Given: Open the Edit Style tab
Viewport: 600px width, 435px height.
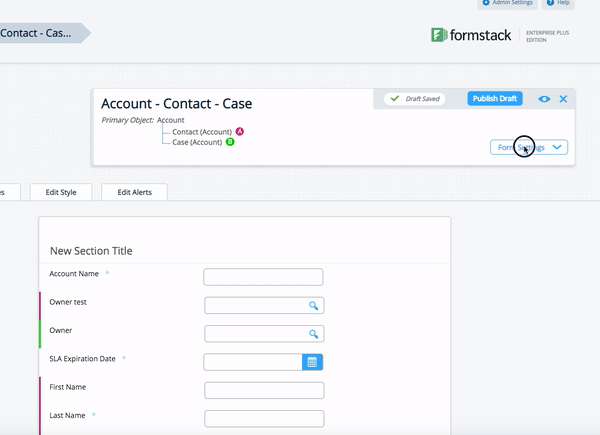Looking at the screenshot, I should point(61,192).
